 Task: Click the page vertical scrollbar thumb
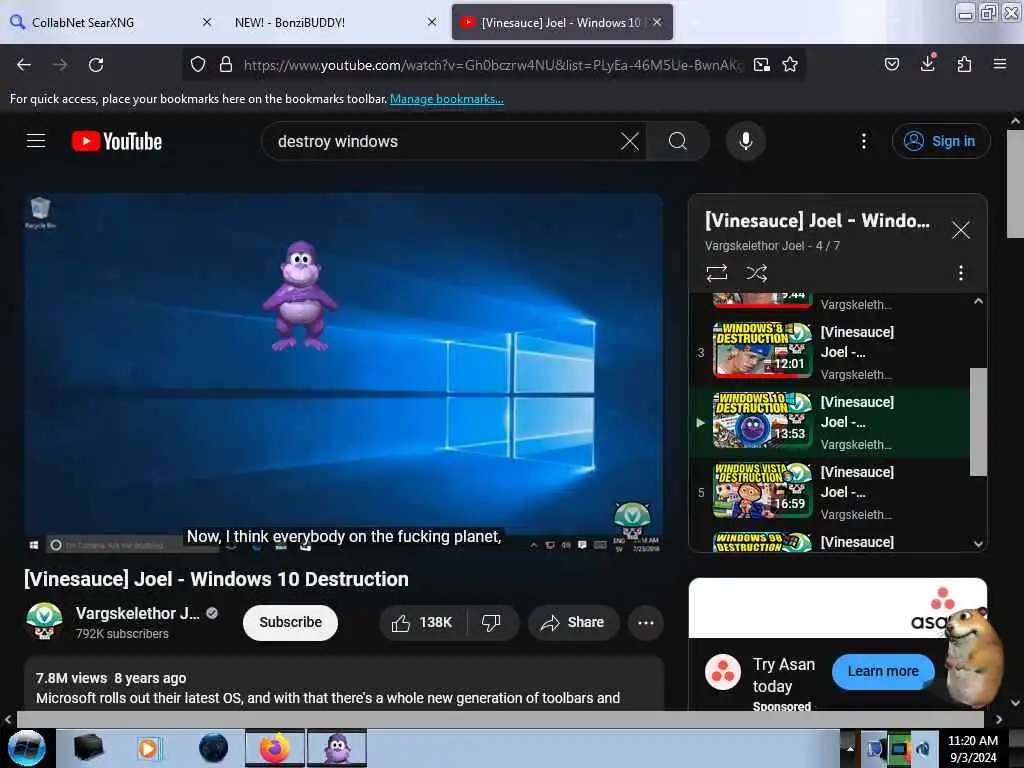click(x=1016, y=184)
